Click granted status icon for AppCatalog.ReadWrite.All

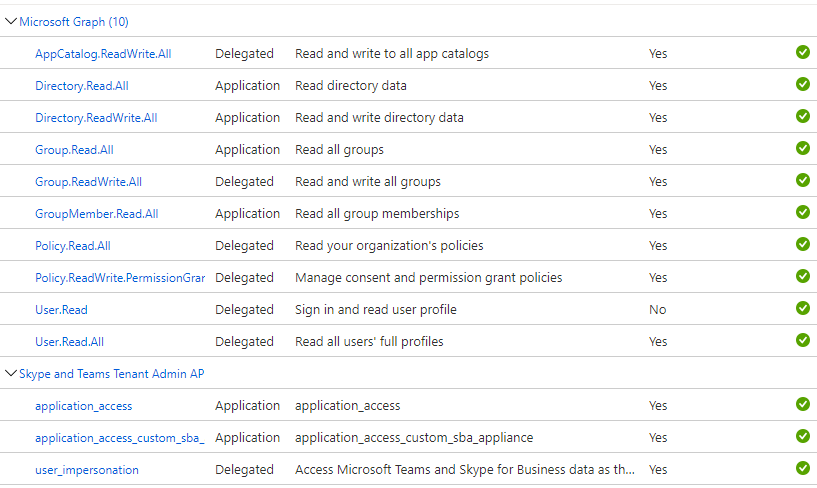tap(803, 52)
